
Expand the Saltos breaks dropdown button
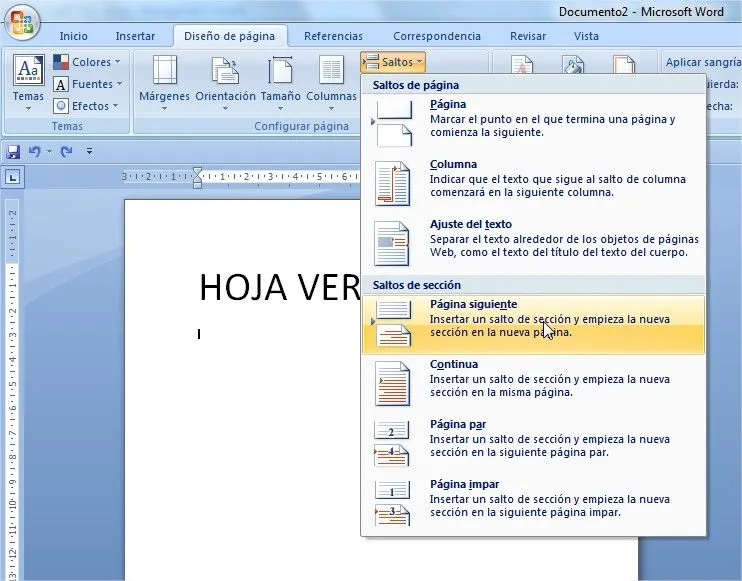pos(393,62)
